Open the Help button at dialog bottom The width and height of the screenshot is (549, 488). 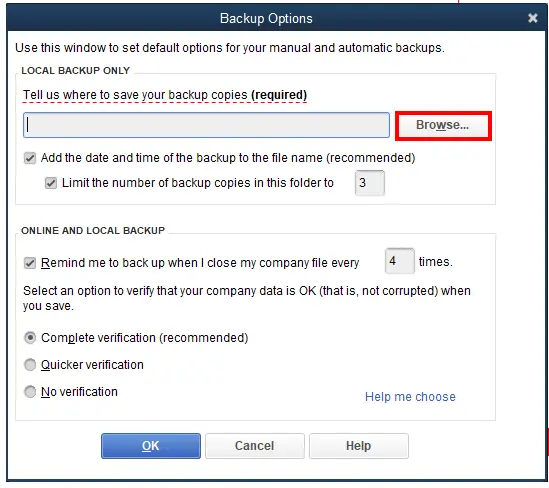(359, 446)
